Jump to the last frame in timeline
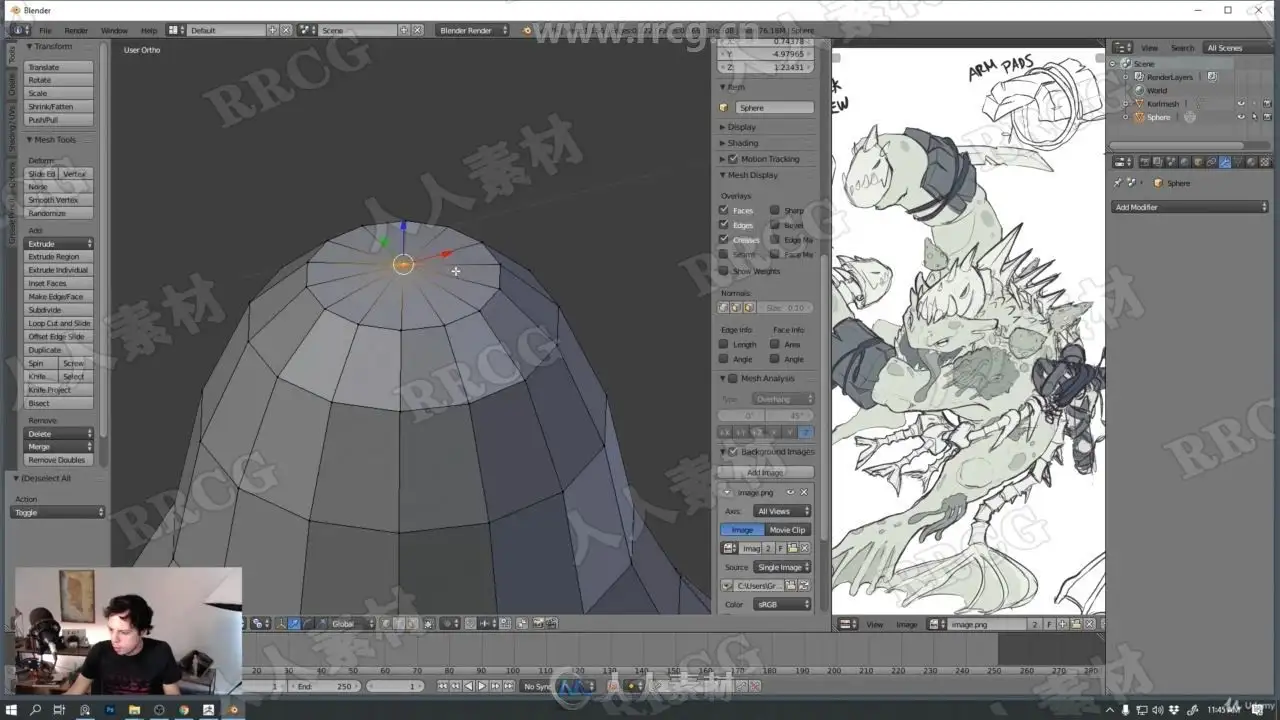The width and height of the screenshot is (1280, 720). [507, 686]
